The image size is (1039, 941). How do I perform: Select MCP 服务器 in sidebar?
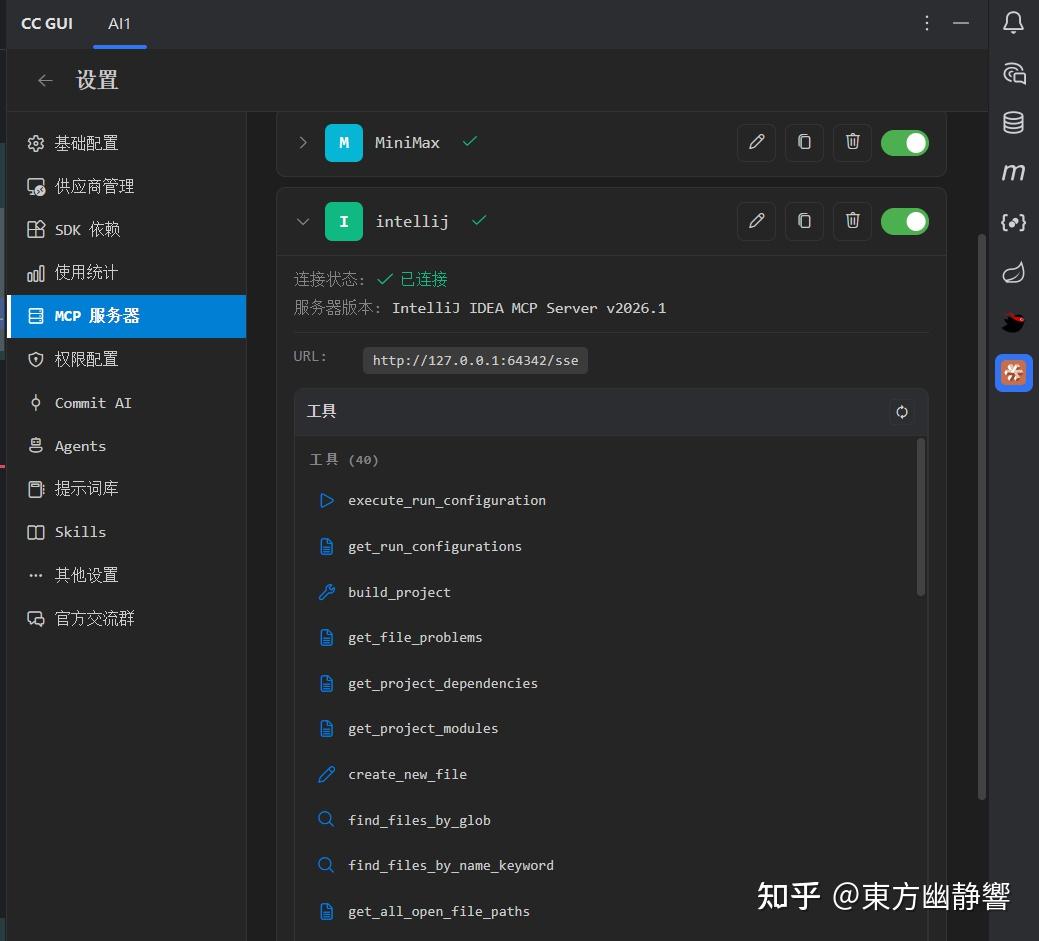click(x=127, y=316)
